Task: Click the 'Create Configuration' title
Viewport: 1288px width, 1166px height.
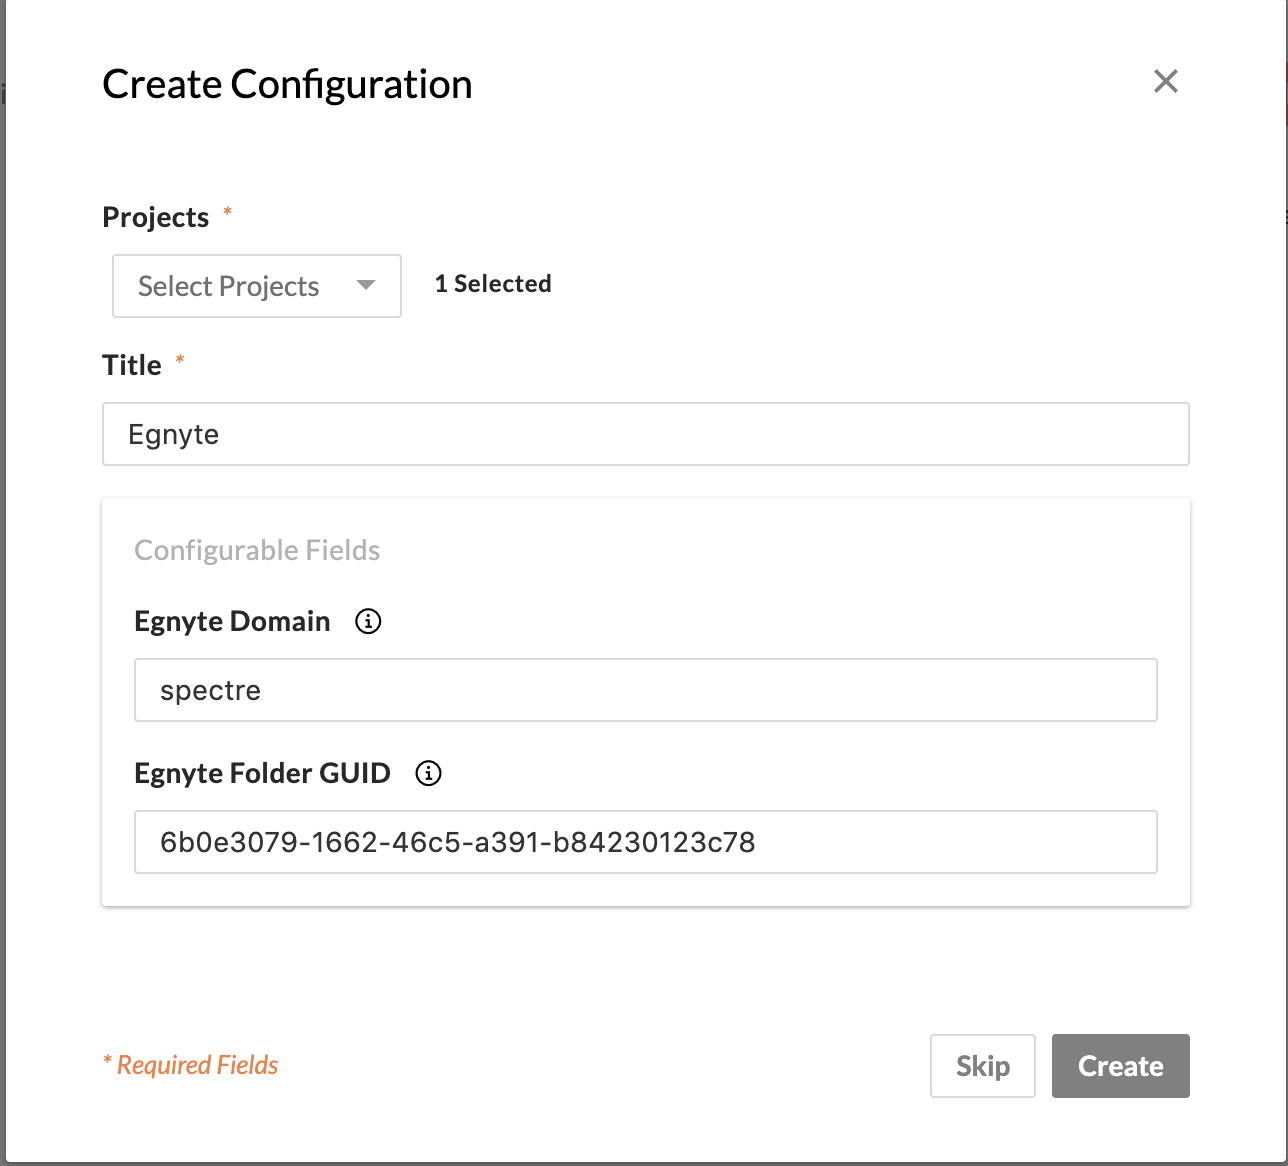Action: (287, 84)
